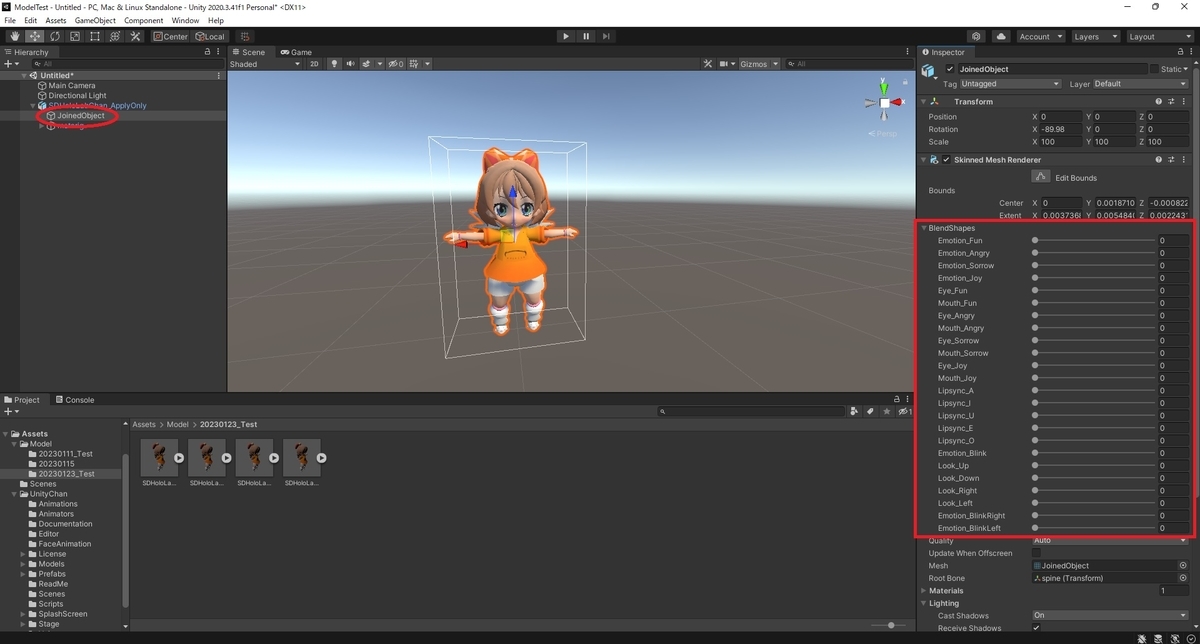Open the Layer Default dropdown
Image resolution: width=1200 pixels, height=644 pixels.
[x=1141, y=84]
